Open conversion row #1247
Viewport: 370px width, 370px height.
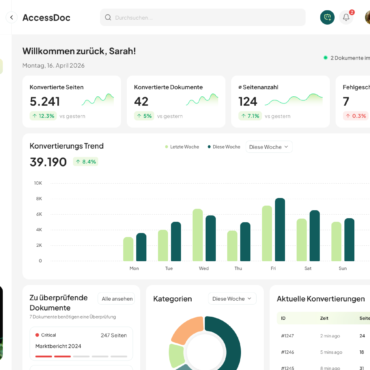click(x=323, y=336)
